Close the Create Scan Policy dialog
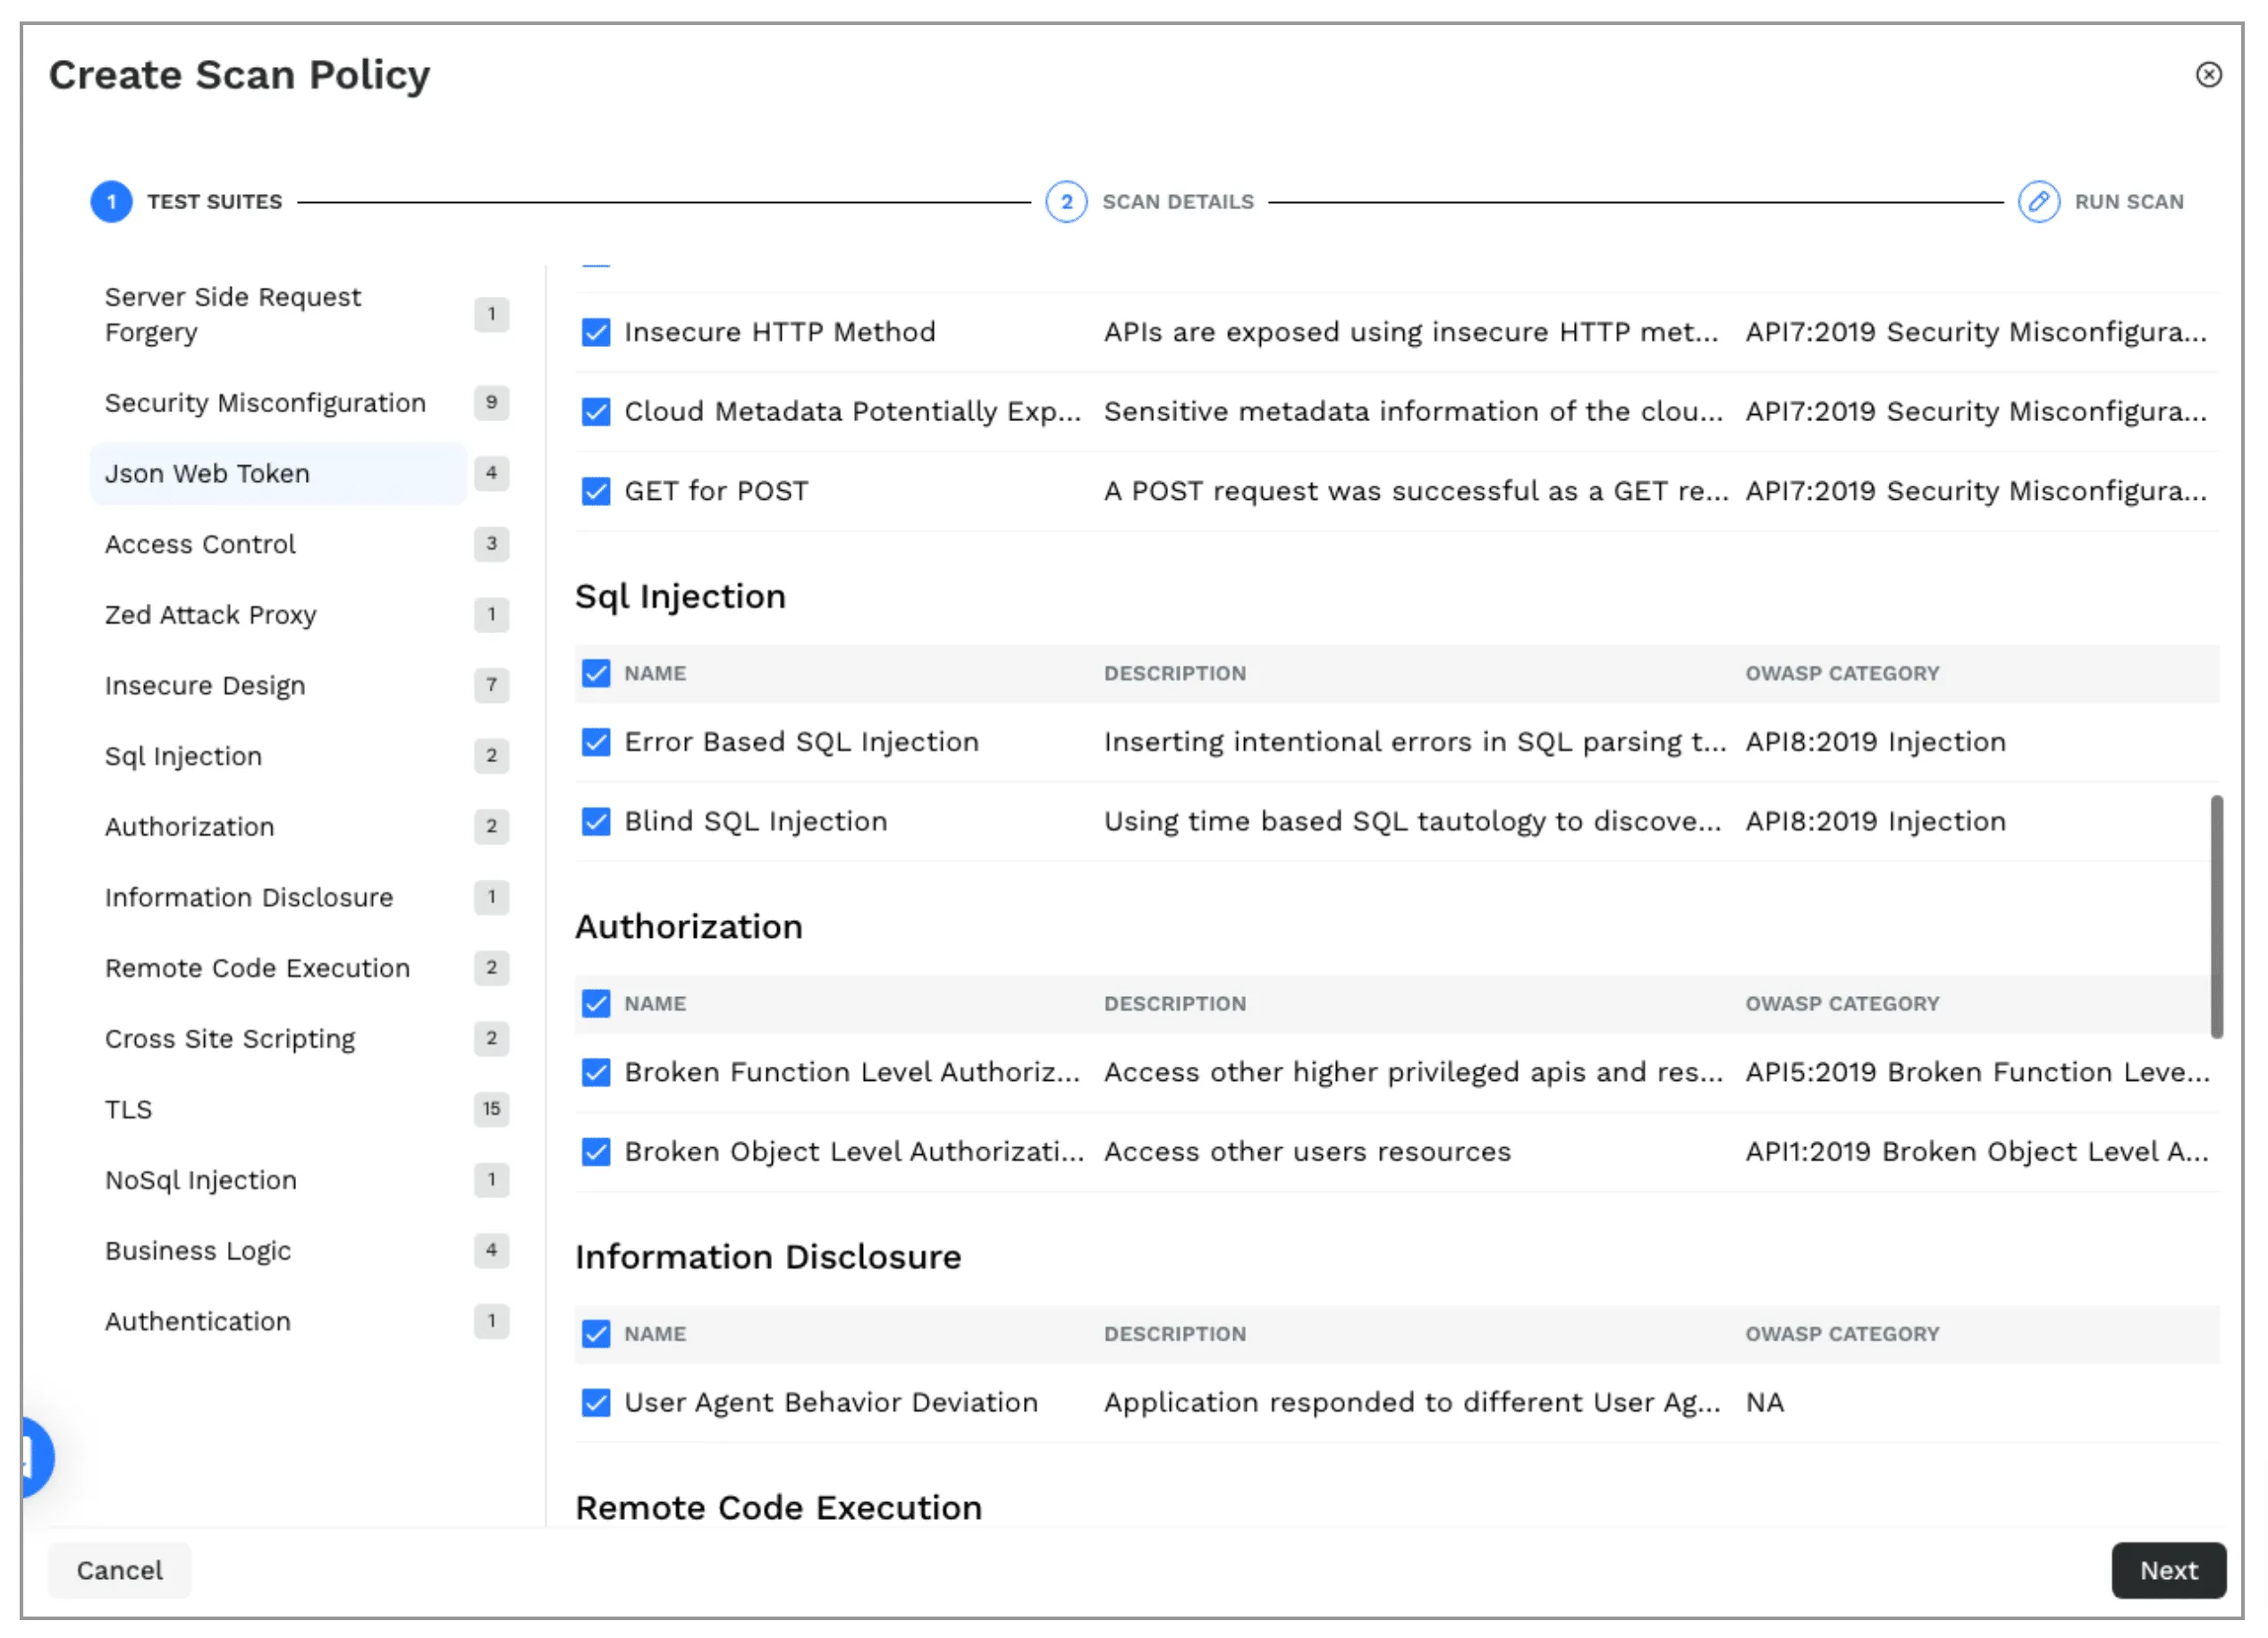Image resolution: width=2268 pixels, height=1638 pixels. click(2208, 75)
